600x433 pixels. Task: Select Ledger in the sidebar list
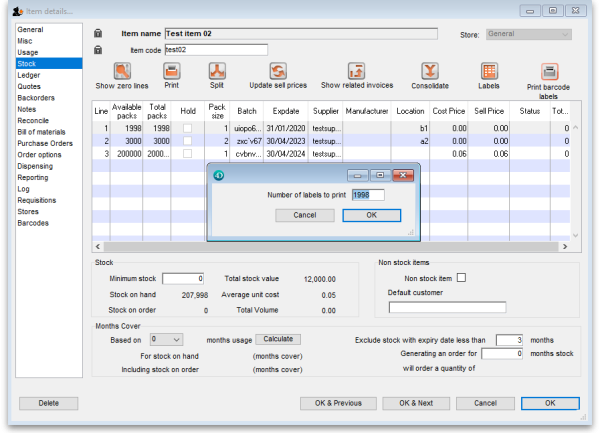28,73
